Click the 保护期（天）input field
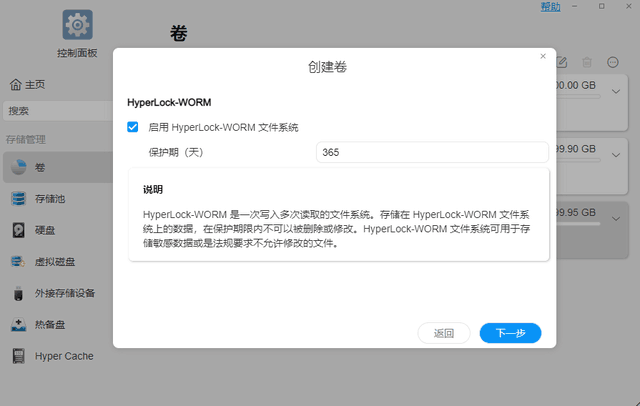The height and width of the screenshot is (406, 640). [x=432, y=152]
